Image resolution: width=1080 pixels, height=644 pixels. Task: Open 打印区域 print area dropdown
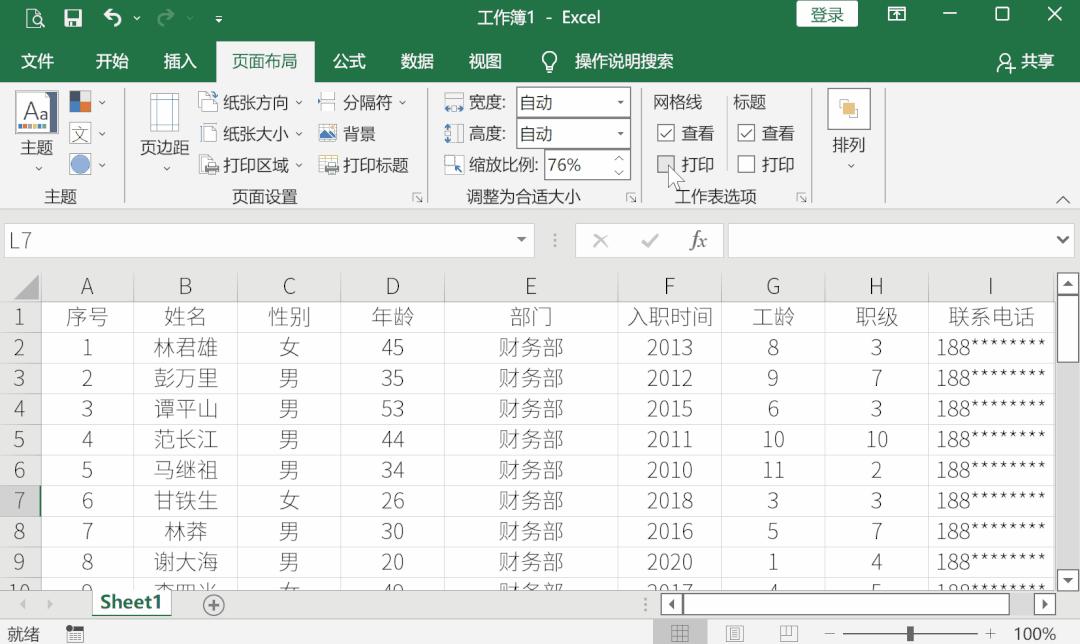251,165
